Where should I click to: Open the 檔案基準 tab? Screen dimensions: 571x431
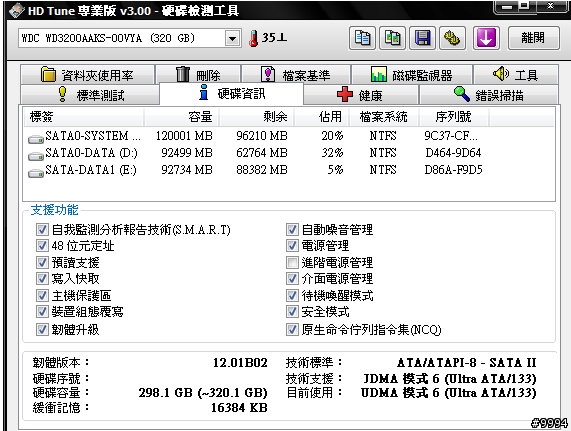click(x=296, y=75)
